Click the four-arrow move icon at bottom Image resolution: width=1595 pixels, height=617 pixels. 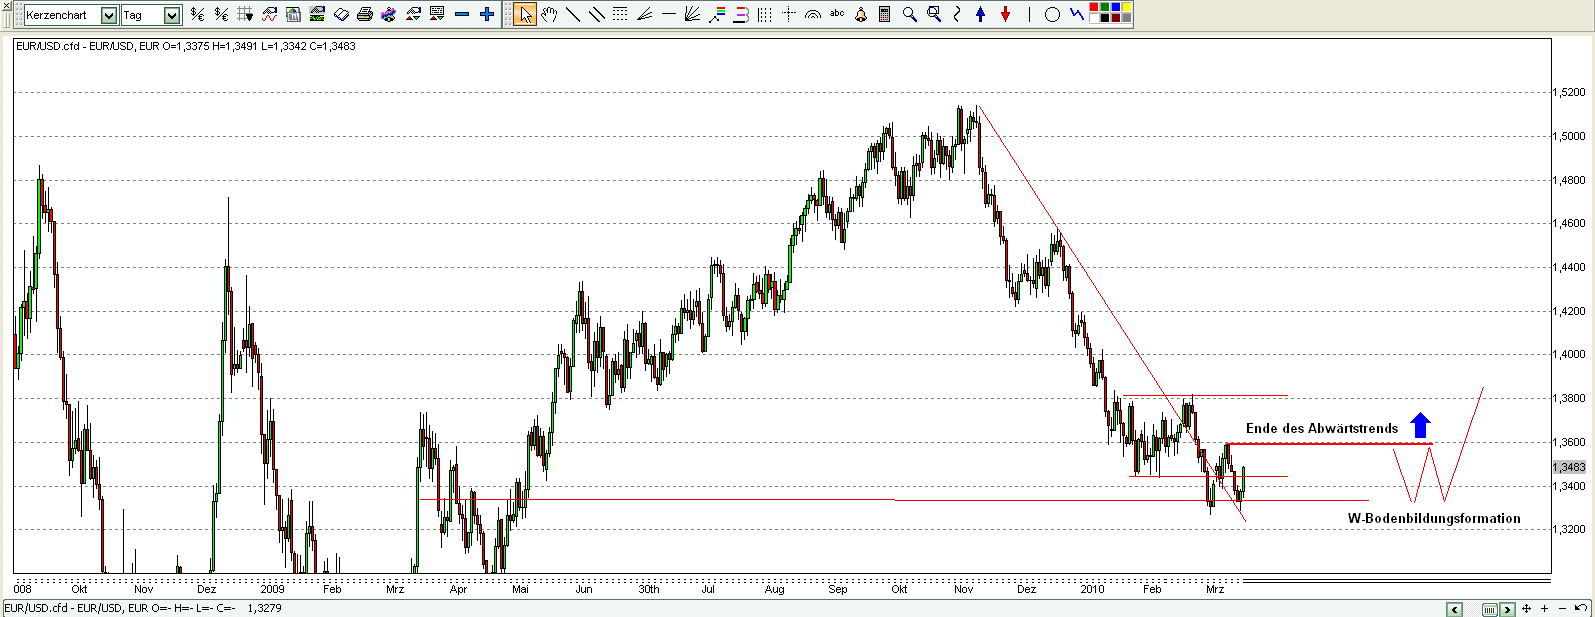point(1526,608)
